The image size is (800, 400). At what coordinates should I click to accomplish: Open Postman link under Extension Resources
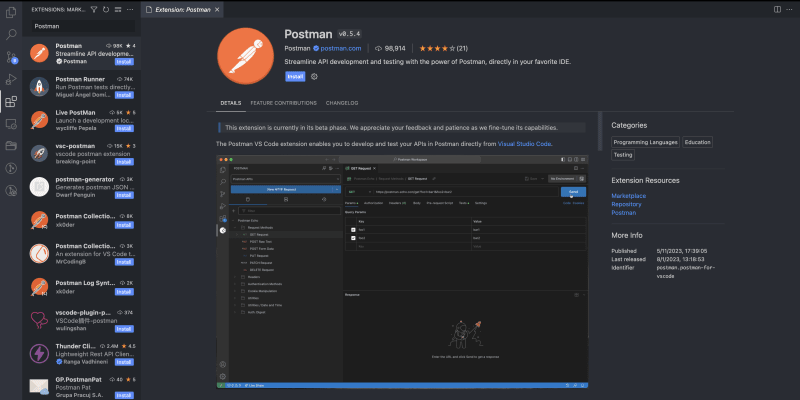[623, 213]
